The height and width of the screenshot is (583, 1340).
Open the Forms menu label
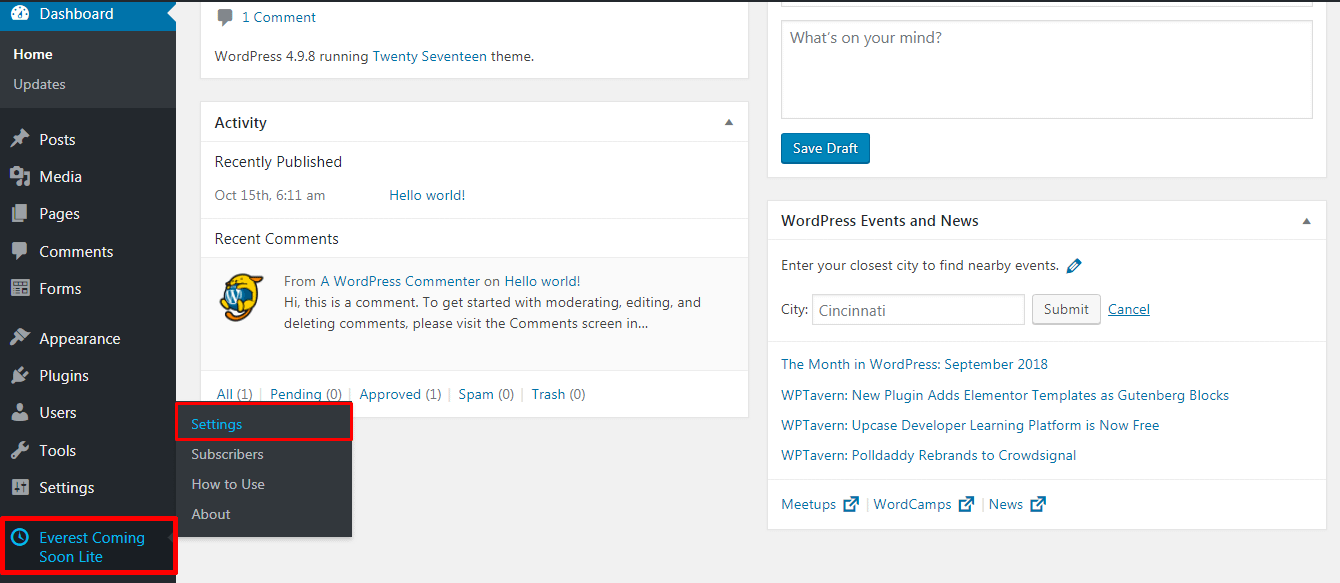coord(60,288)
